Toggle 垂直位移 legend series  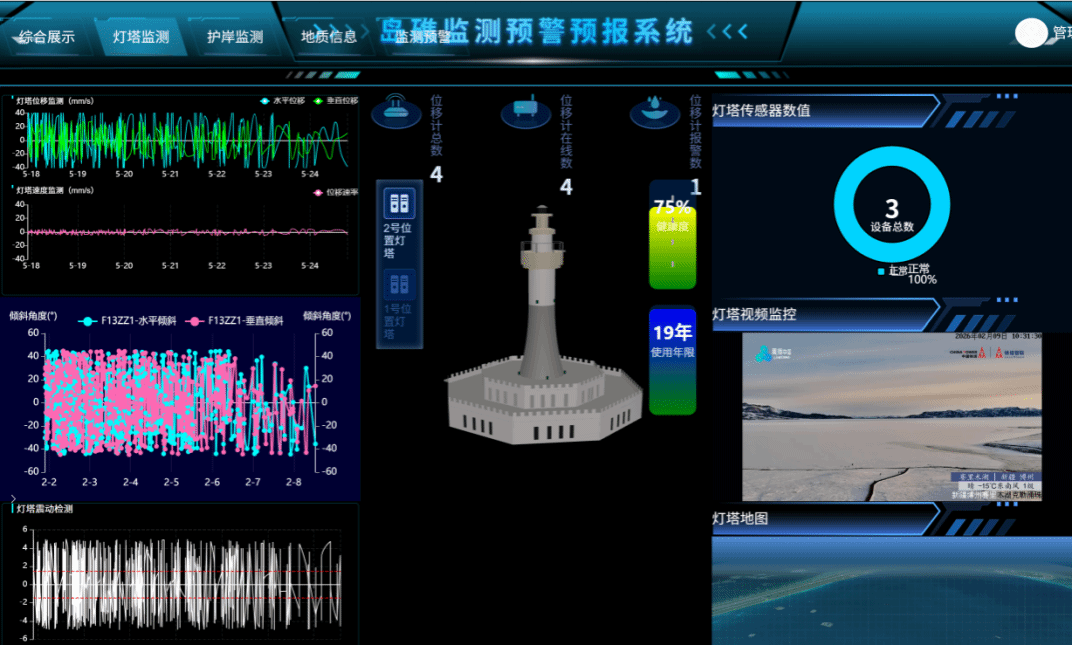point(335,101)
